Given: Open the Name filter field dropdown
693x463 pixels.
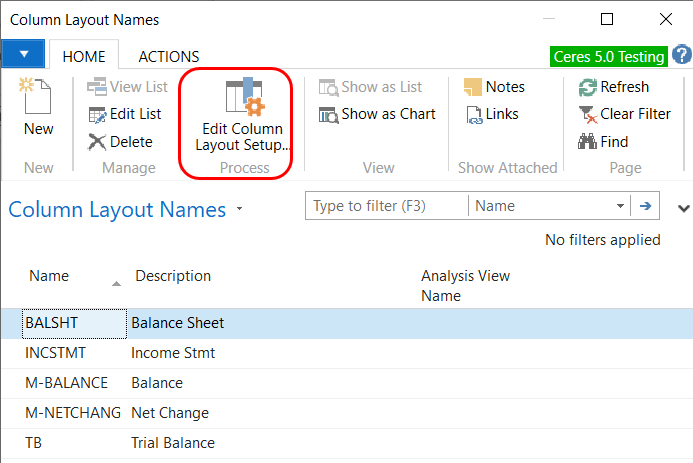Looking at the screenshot, I should click(620, 207).
